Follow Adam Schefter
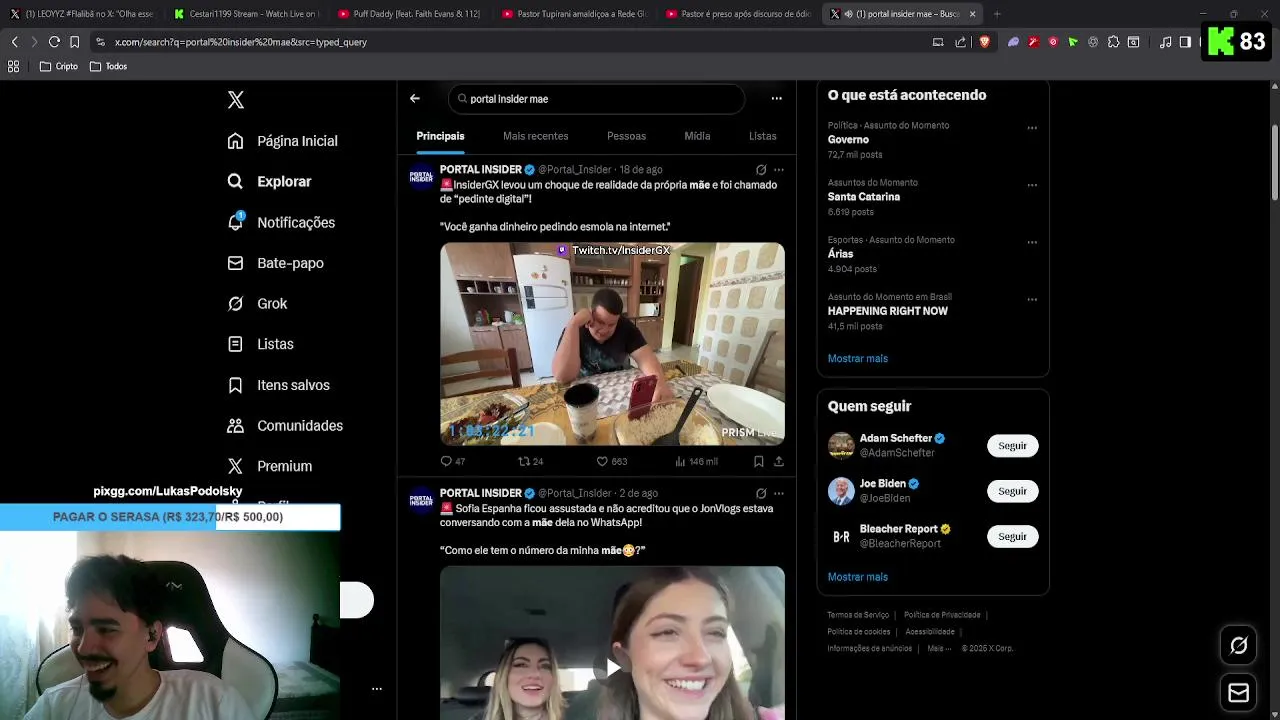1280x720 pixels. (1012, 446)
